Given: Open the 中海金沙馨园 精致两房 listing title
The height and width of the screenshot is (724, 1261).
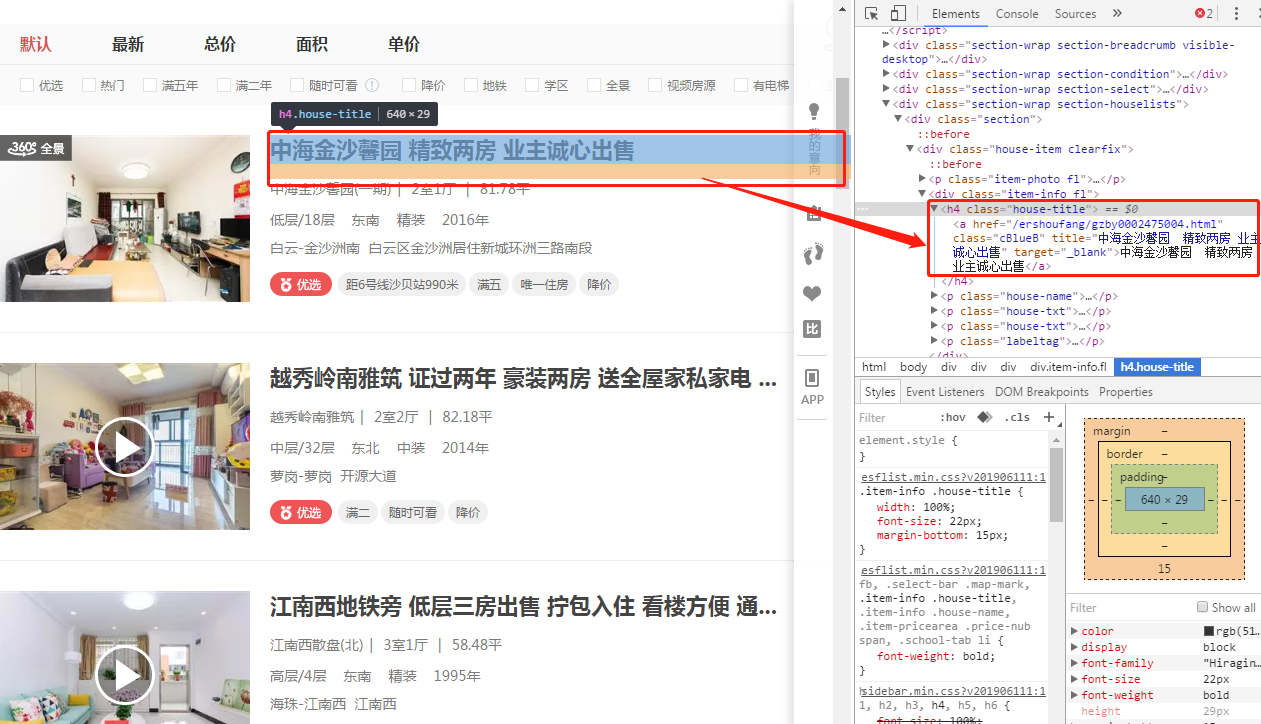Looking at the screenshot, I should 452,151.
